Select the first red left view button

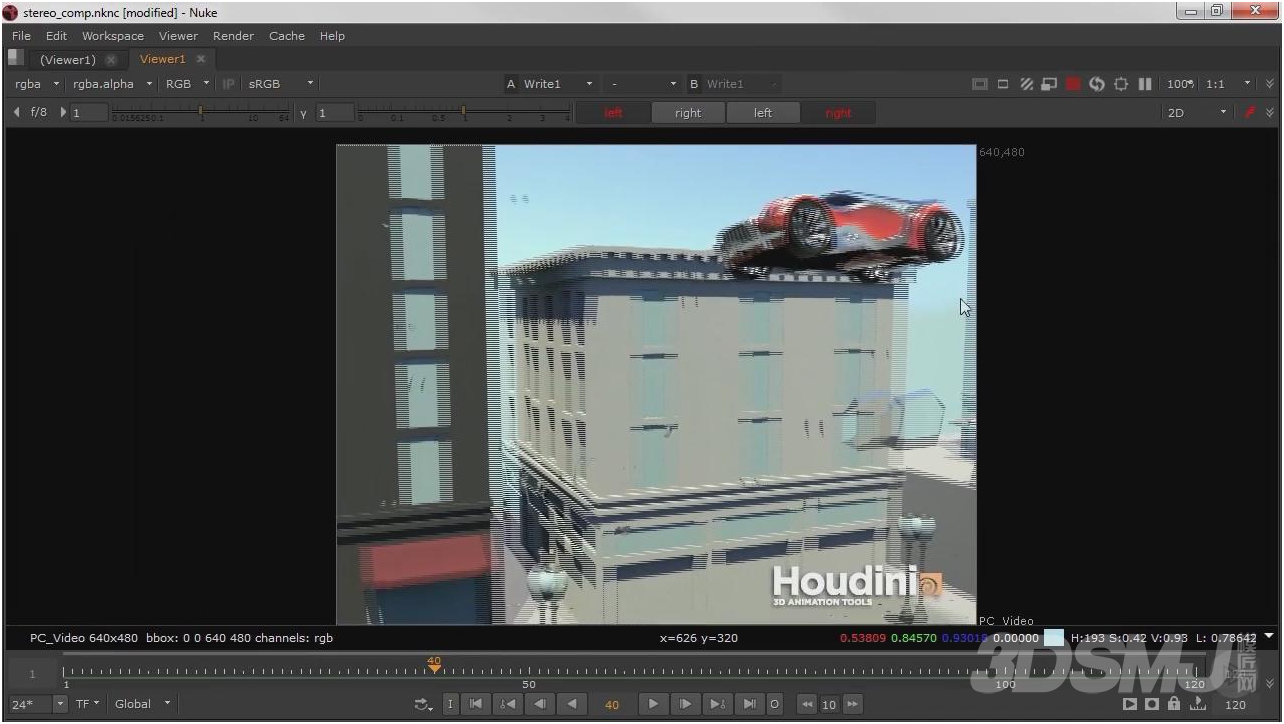(613, 113)
